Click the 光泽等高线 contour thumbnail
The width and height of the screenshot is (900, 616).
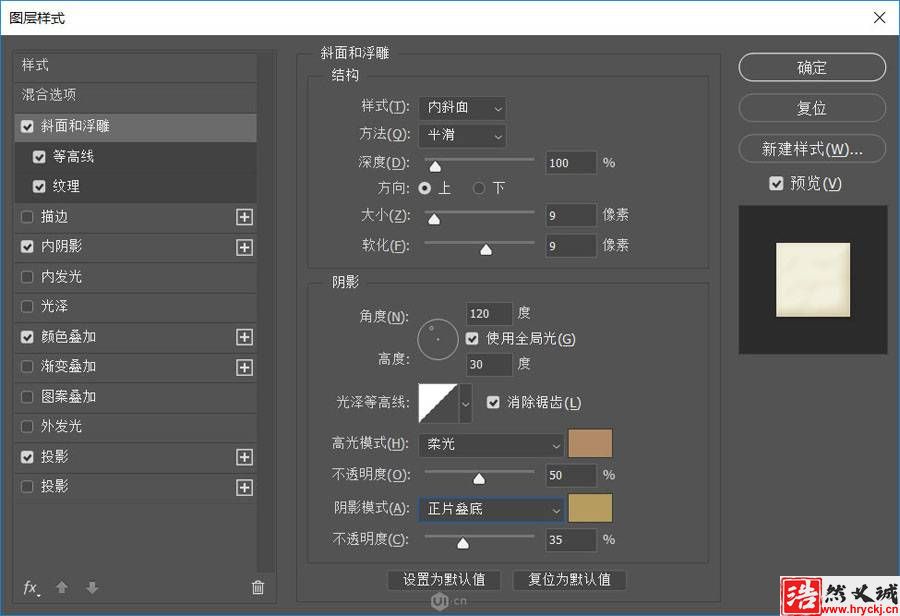(439, 403)
